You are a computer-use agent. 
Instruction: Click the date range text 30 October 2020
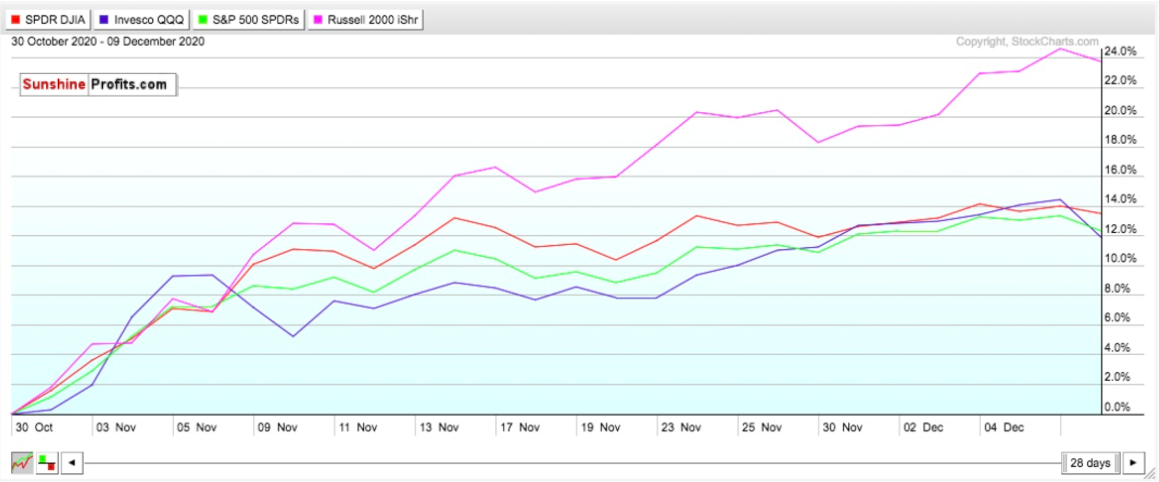point(108,41)
